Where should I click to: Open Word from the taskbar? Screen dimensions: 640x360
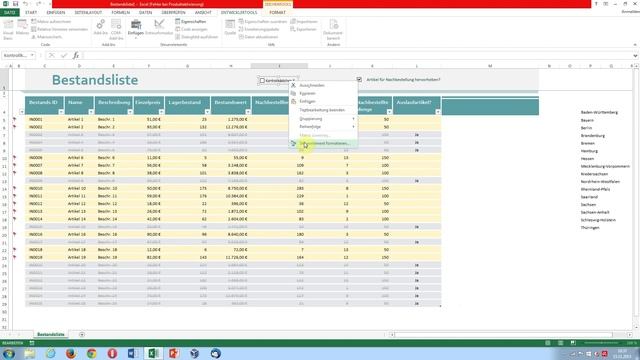(x=133, y=353)
